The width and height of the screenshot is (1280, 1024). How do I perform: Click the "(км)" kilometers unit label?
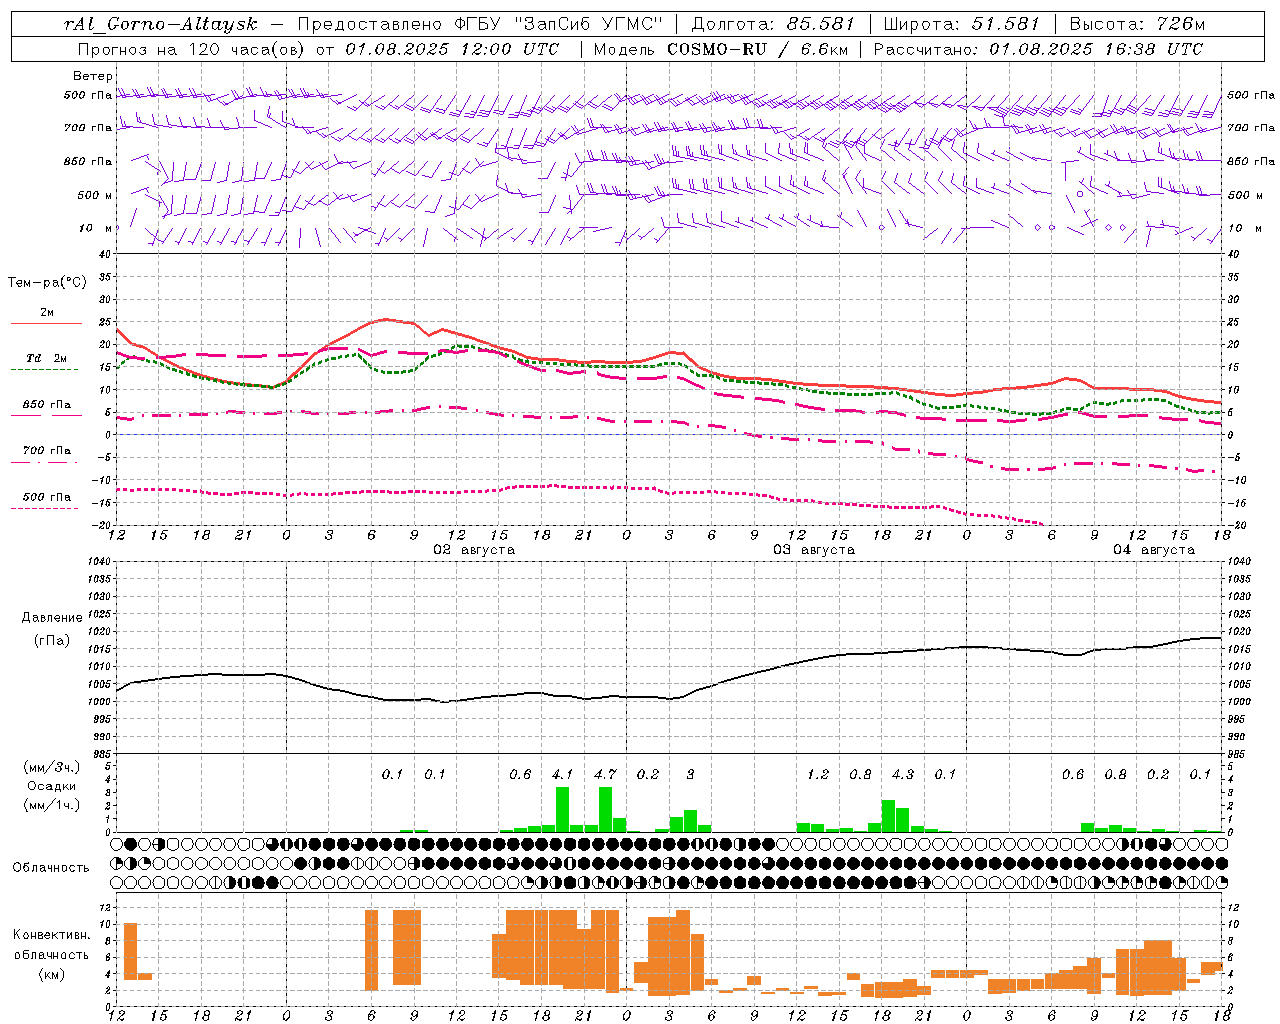point(52,974)
